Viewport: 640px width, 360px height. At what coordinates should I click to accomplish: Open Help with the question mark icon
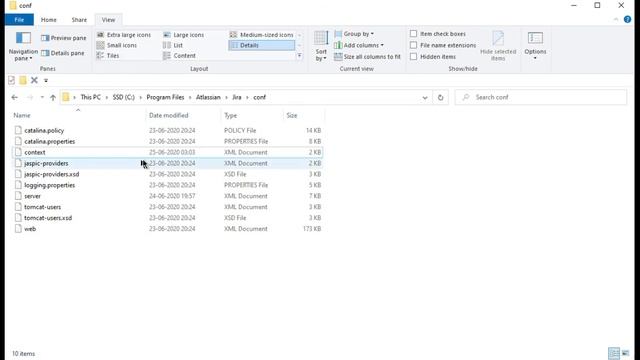coord(627,20)
